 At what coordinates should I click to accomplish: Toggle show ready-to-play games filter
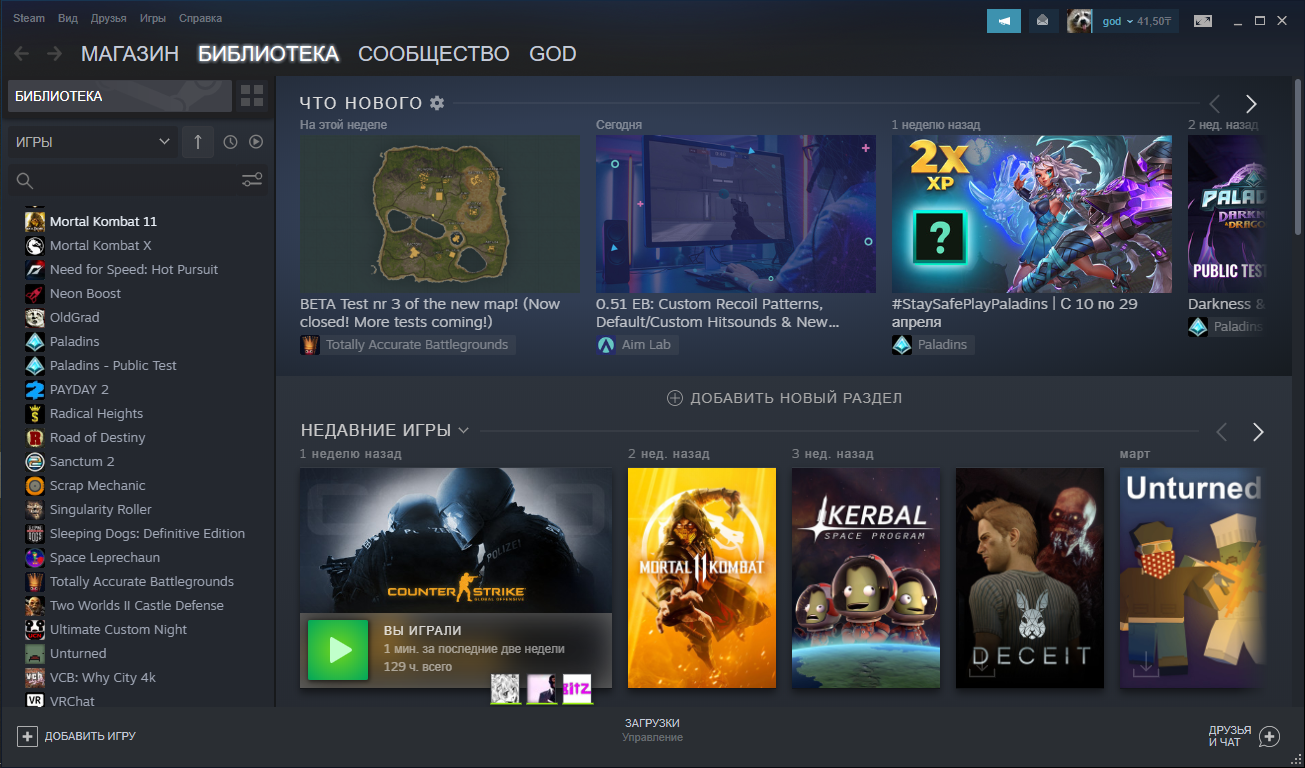(256, 142)
